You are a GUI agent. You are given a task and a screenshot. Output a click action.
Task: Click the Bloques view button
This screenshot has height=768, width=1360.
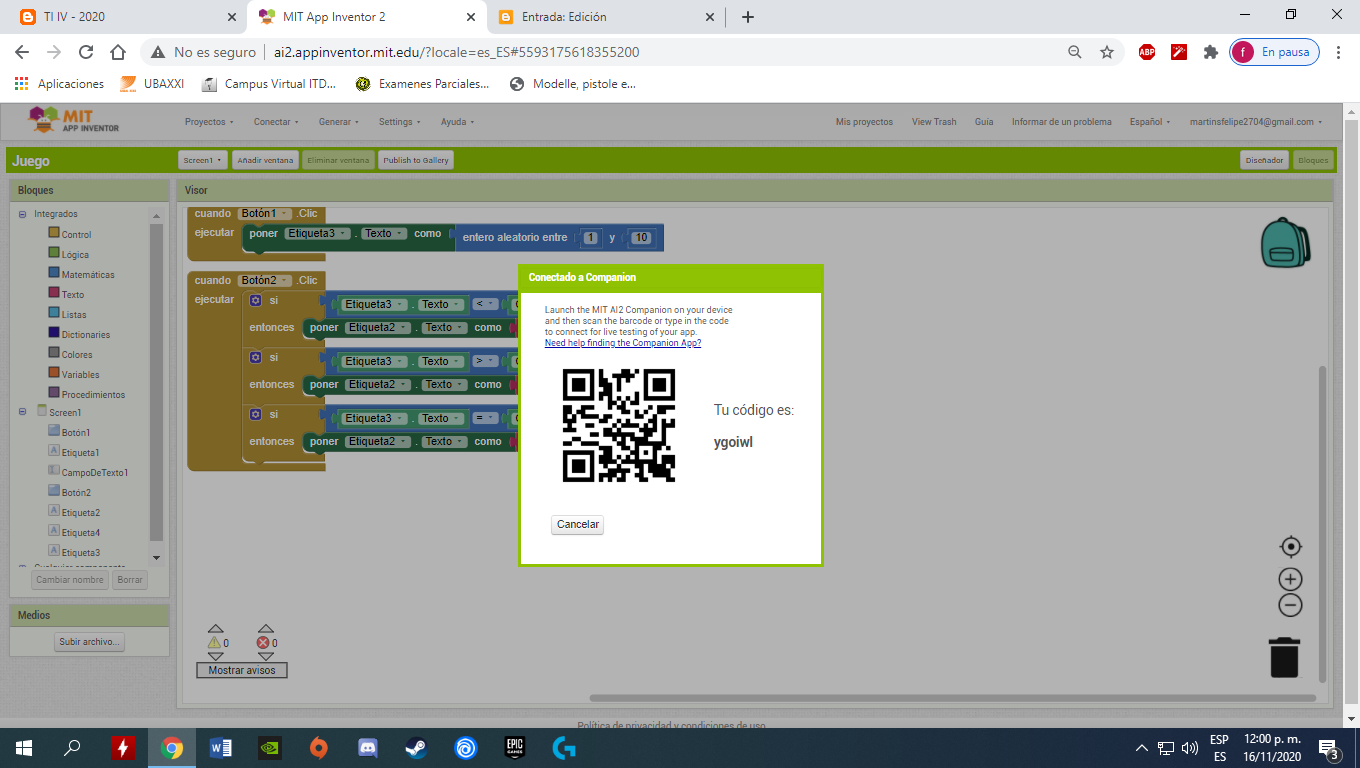[1312, 160]
